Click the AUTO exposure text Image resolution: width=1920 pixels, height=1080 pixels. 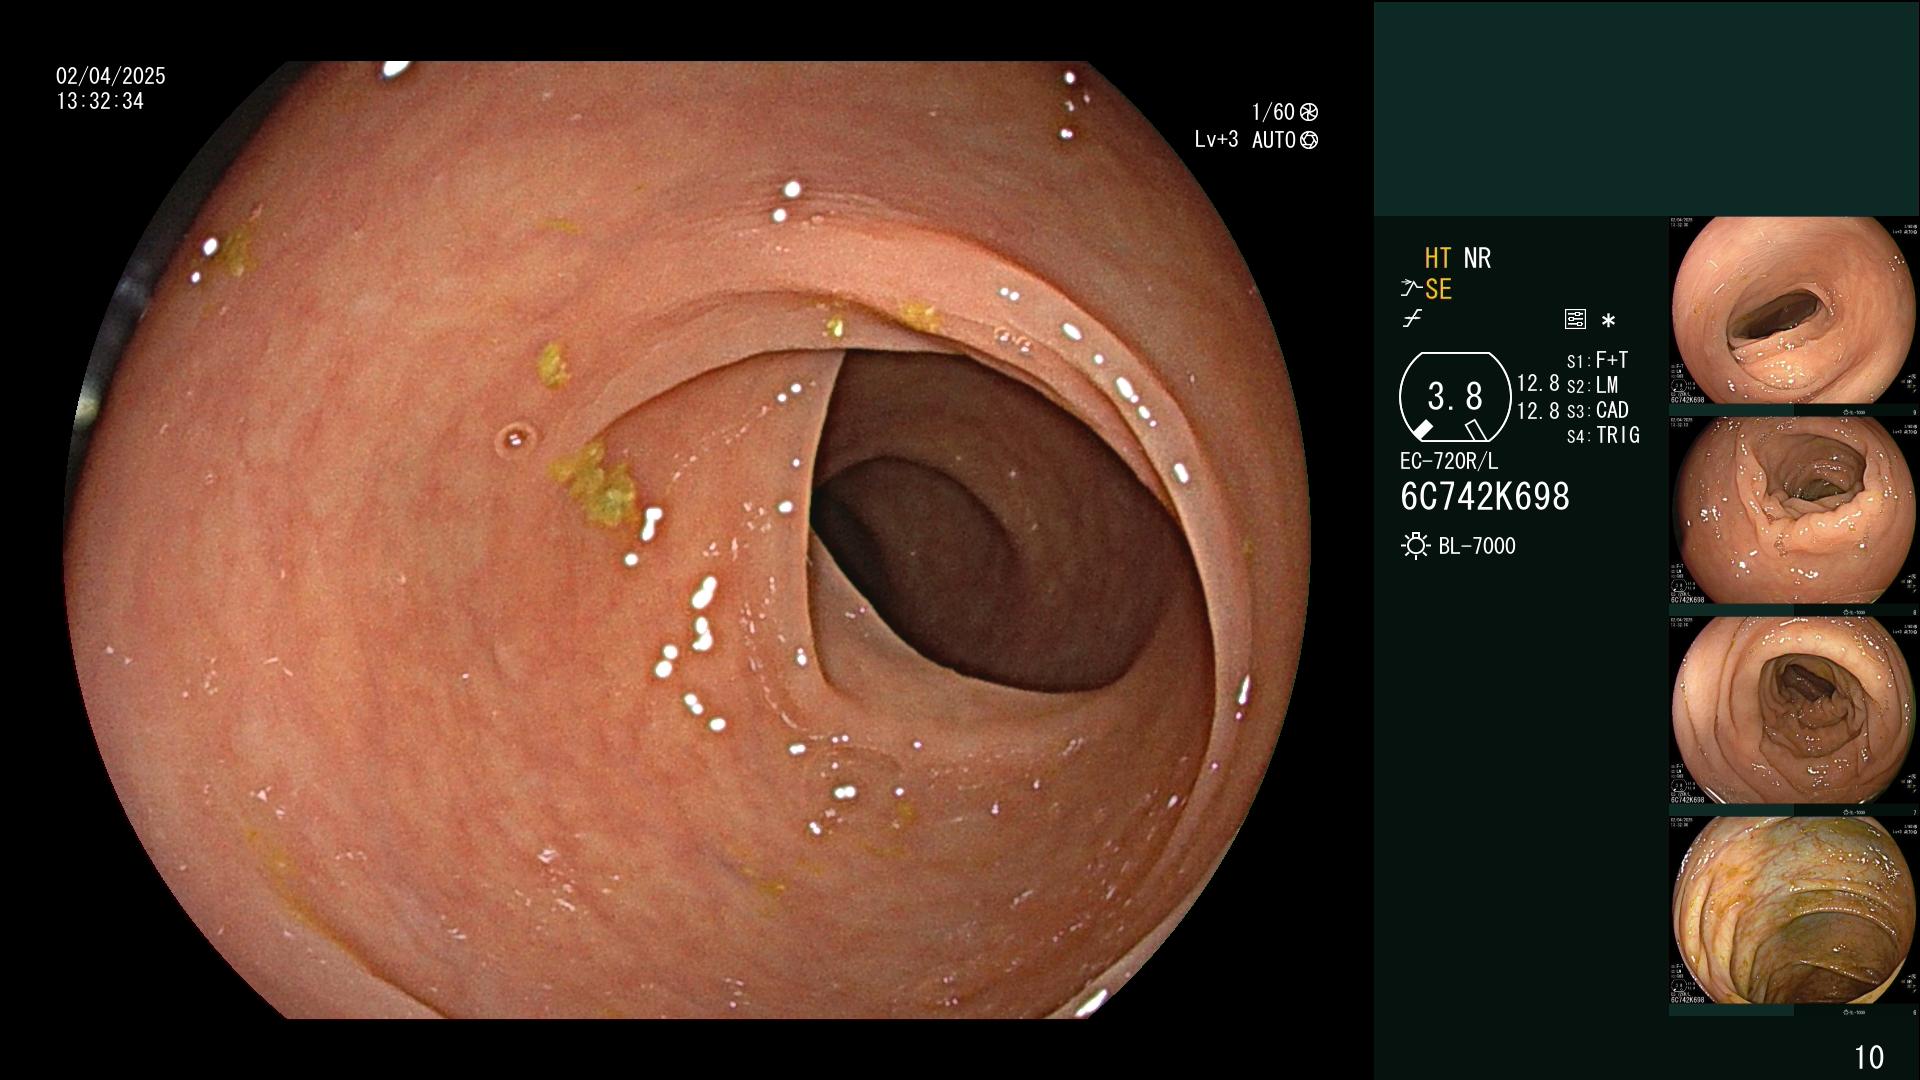click(1274, 140)
